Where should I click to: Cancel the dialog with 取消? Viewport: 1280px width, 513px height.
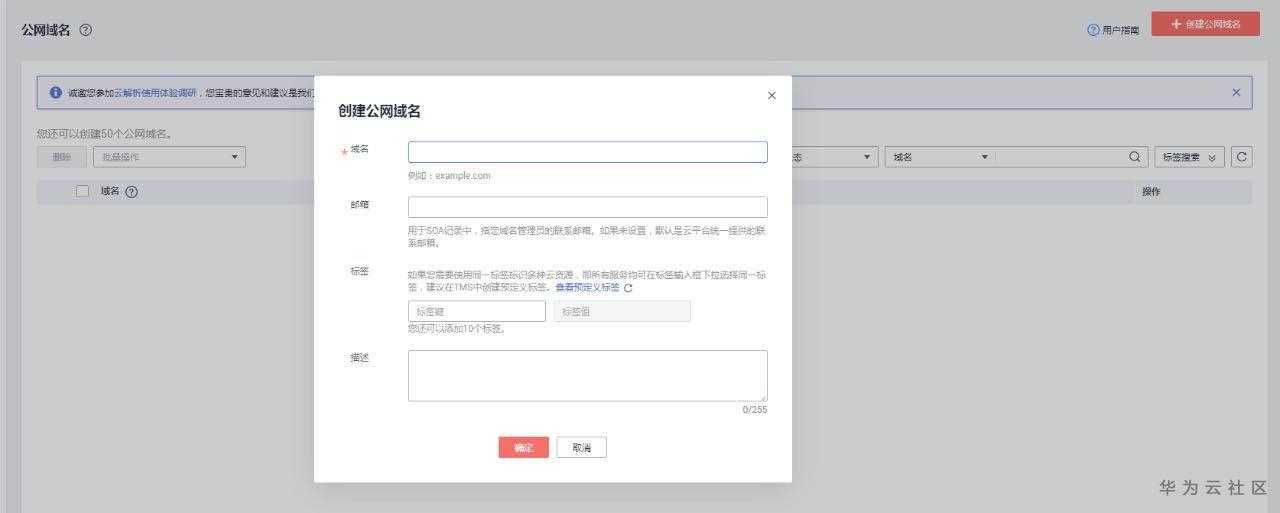tap(582, 448)
